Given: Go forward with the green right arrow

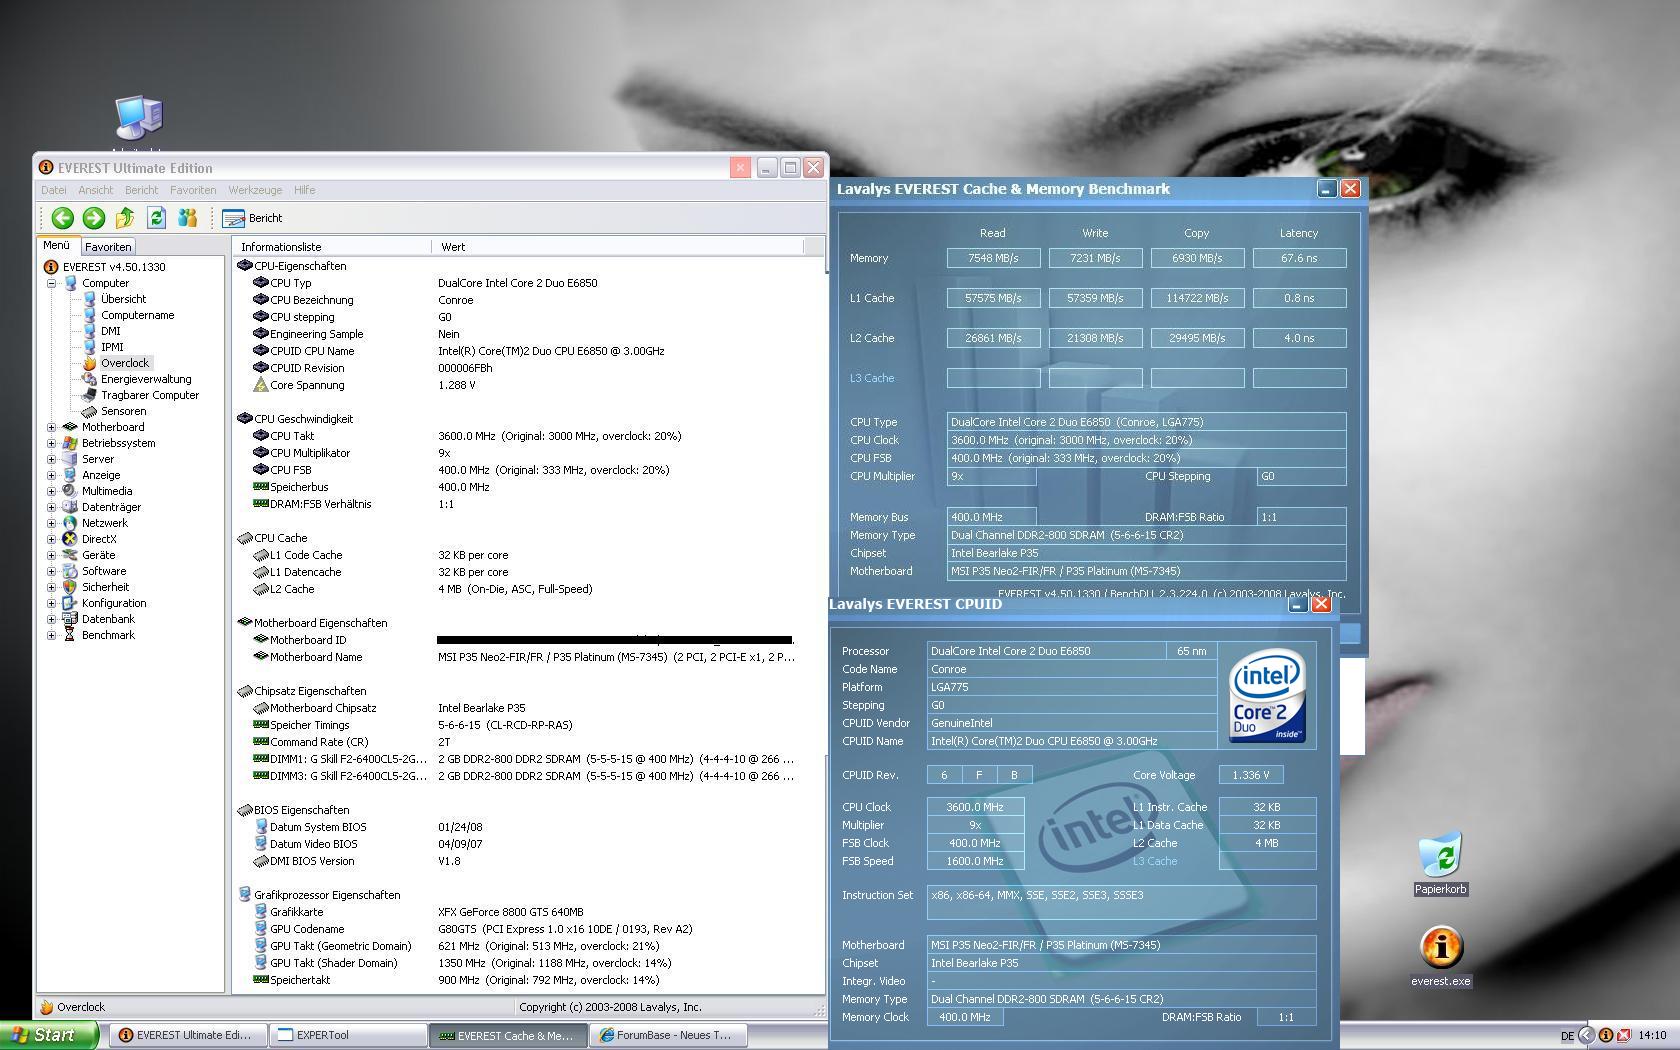Looking at the screenshot, I should coord(94,218).
